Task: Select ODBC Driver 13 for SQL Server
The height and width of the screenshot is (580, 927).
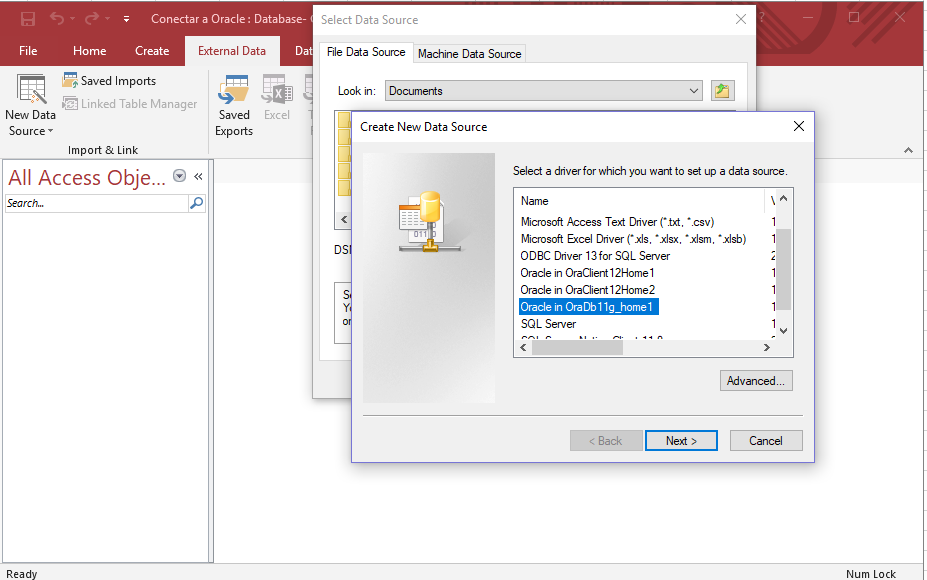Action: (595, 256)
